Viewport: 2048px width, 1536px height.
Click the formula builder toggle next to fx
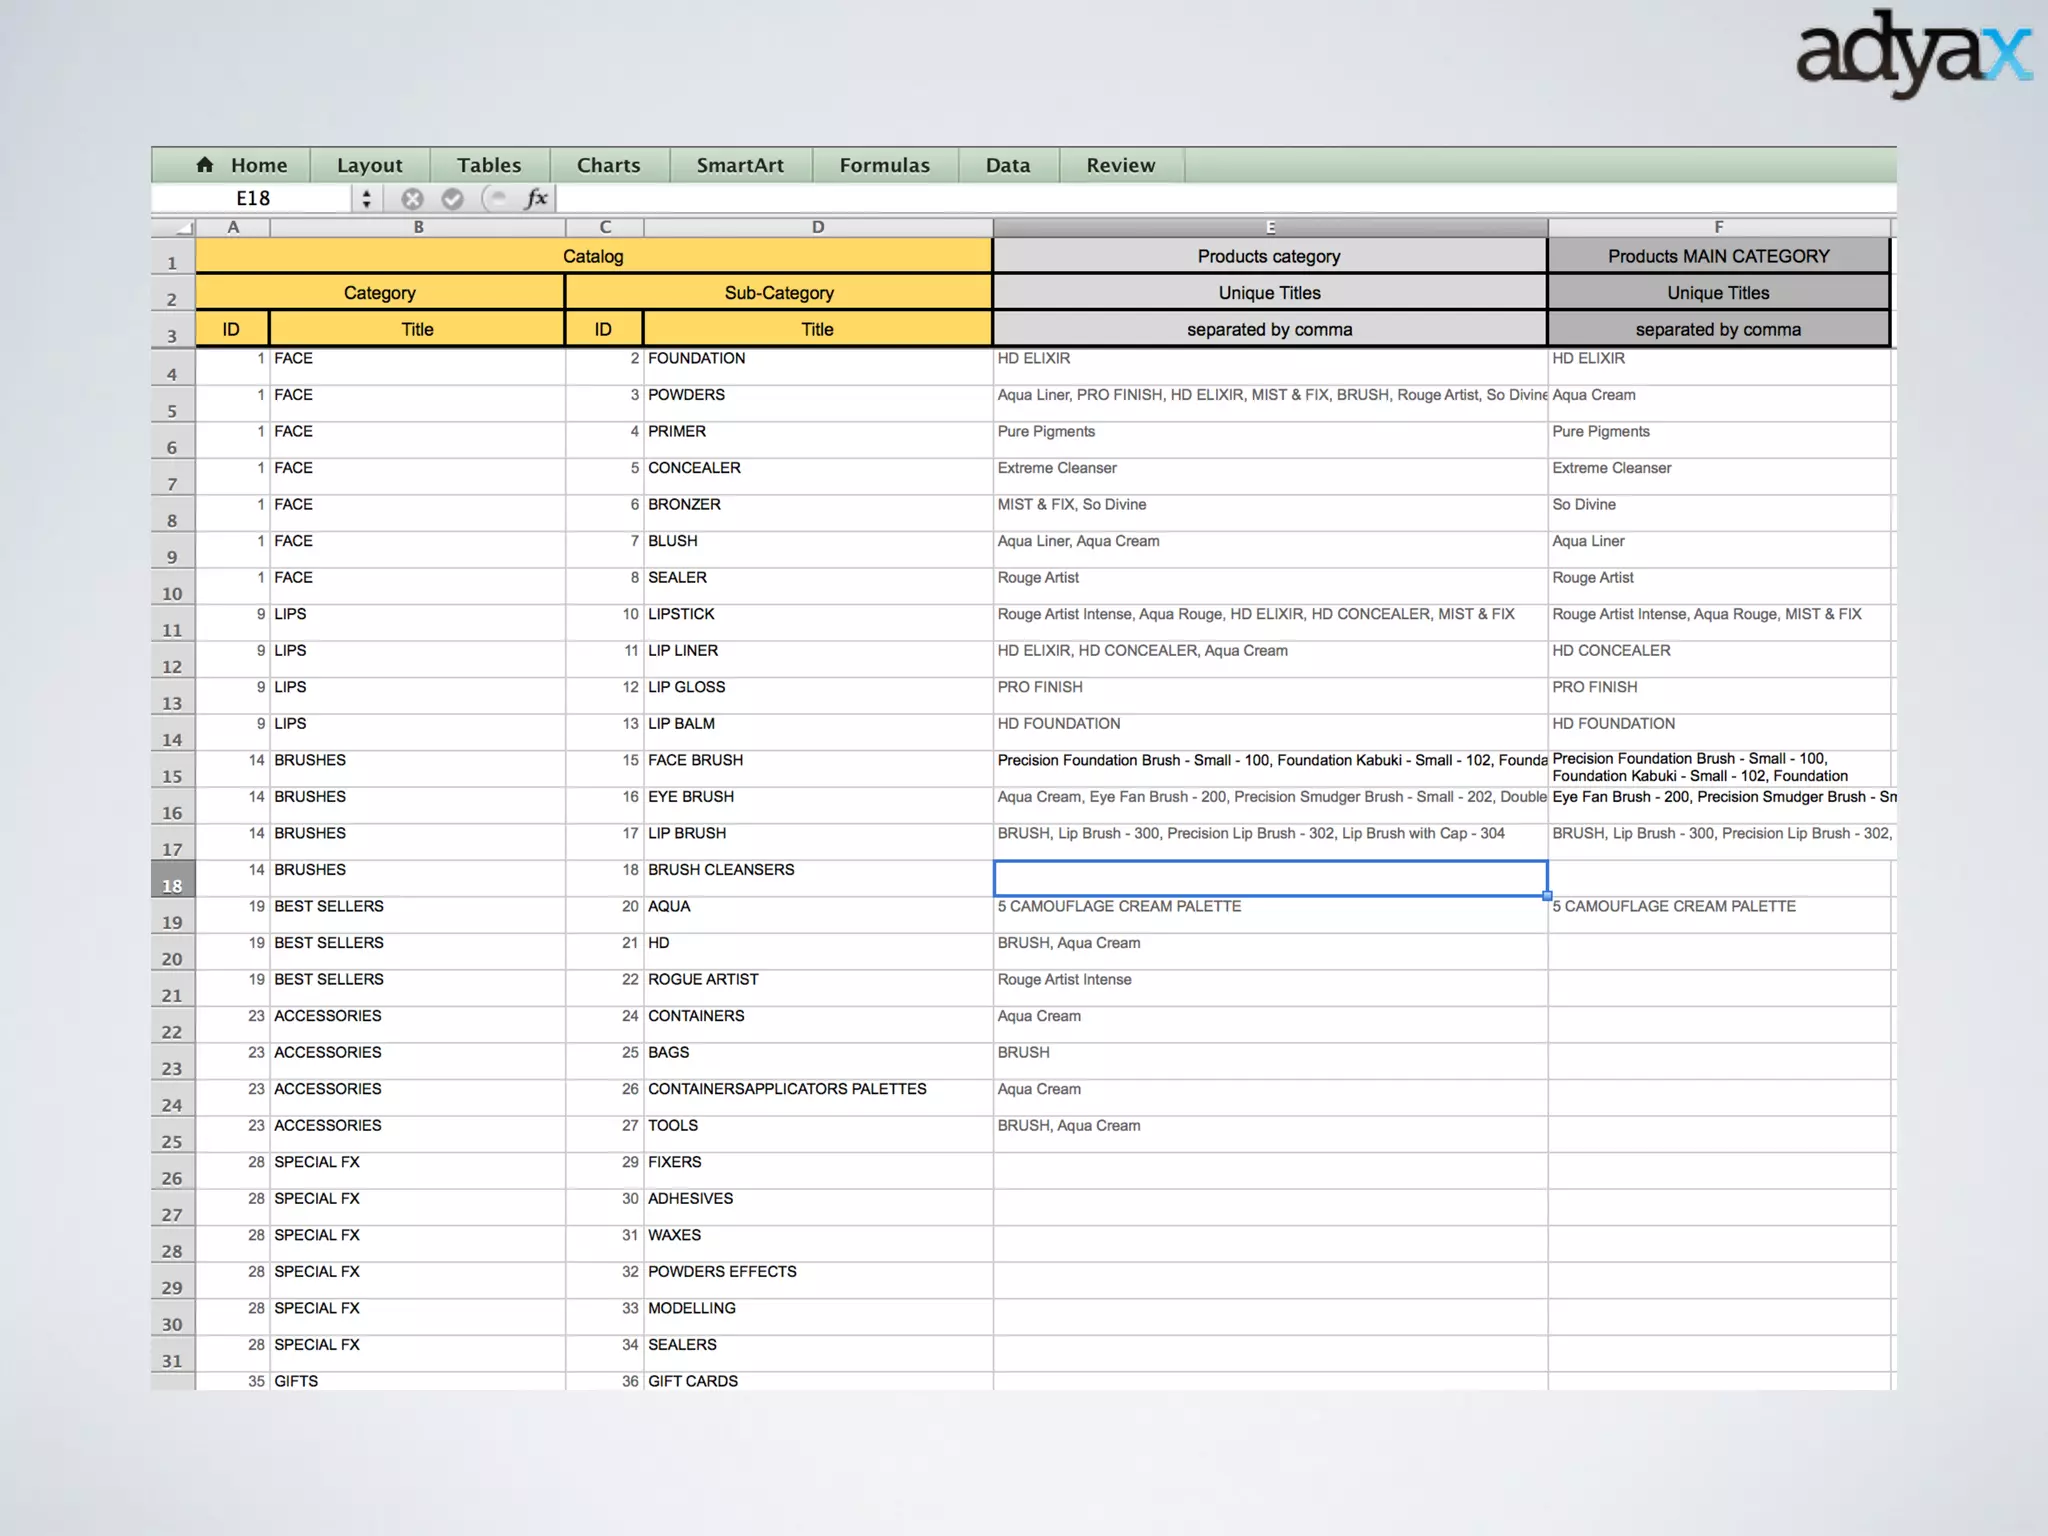point(496,198)
